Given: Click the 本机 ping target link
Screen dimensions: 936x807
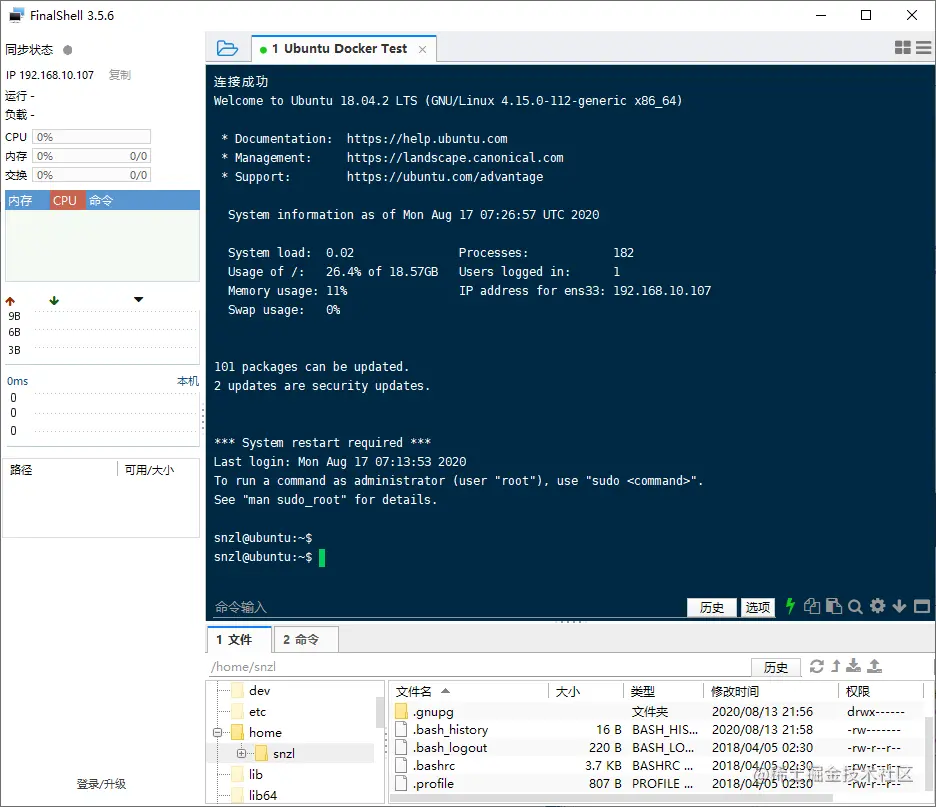Looking at the screenshot, I should click(187, 381).
